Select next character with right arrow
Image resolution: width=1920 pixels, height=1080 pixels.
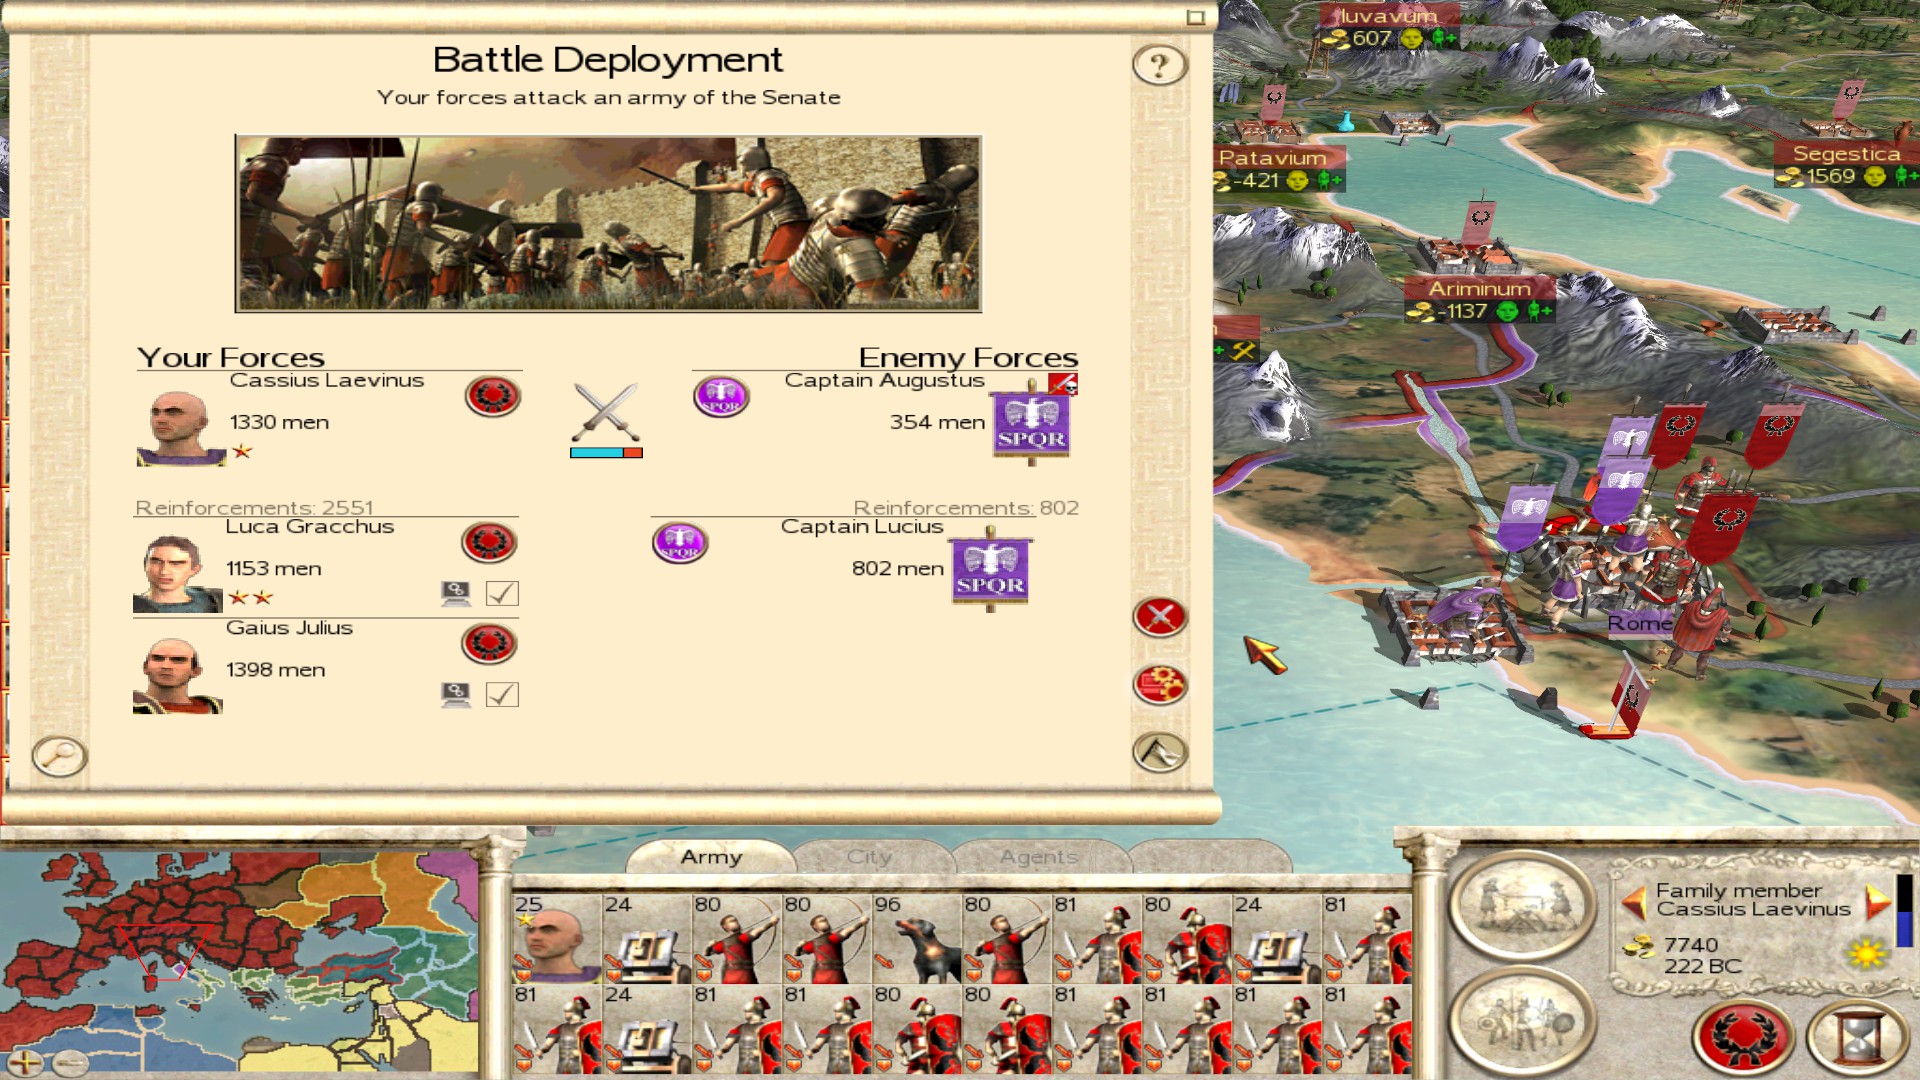click(x=1878, y=902)
